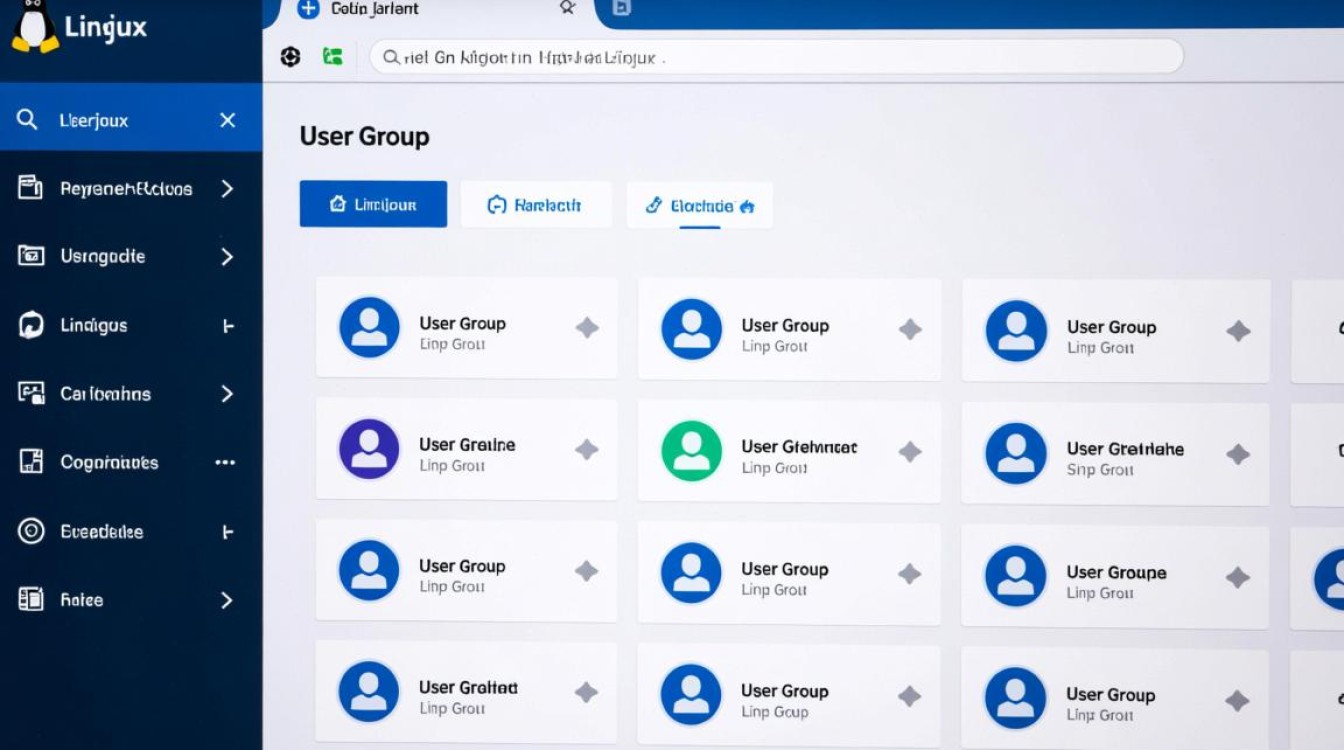1344x750 pixels.
Task: Click the Eveedabe circular sidebar icon
Action: (x=31, y=532)
